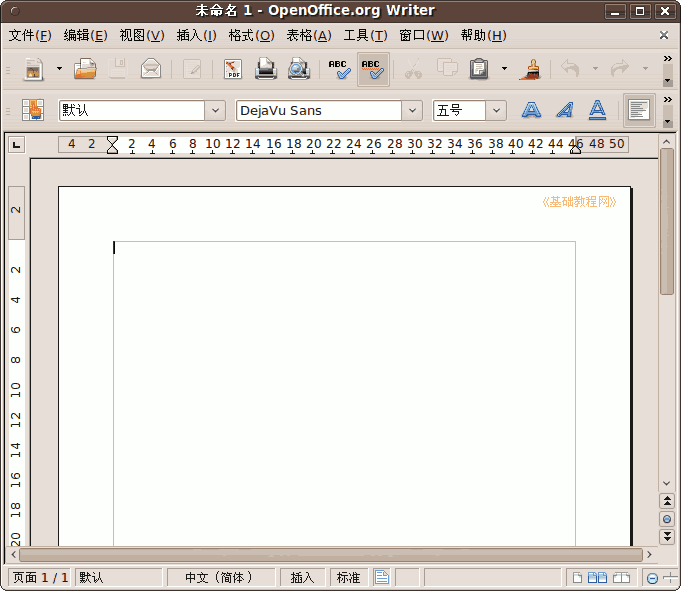Image resolution: width=681 pixels, height=591 pixels.
Task: Open the 文件(F) menu
Action: point(30,36)
